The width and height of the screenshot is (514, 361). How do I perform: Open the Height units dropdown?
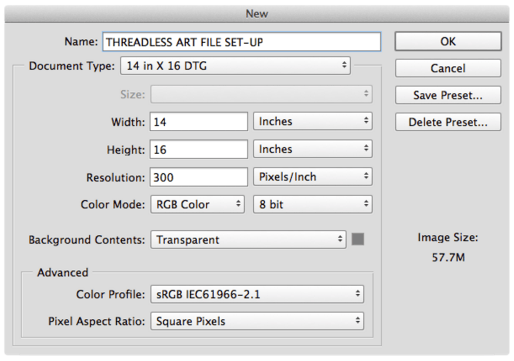313,149
